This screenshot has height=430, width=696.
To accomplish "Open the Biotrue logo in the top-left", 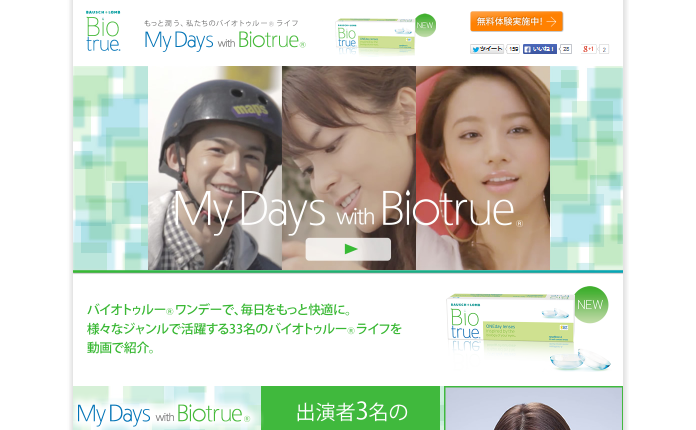I will (103, 32).
